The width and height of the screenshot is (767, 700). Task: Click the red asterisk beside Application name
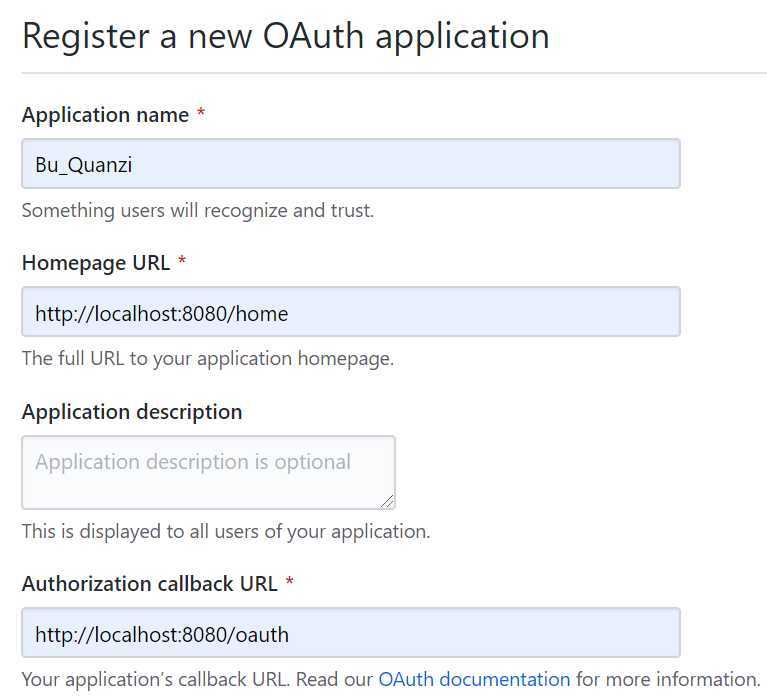tap(201, 115)
